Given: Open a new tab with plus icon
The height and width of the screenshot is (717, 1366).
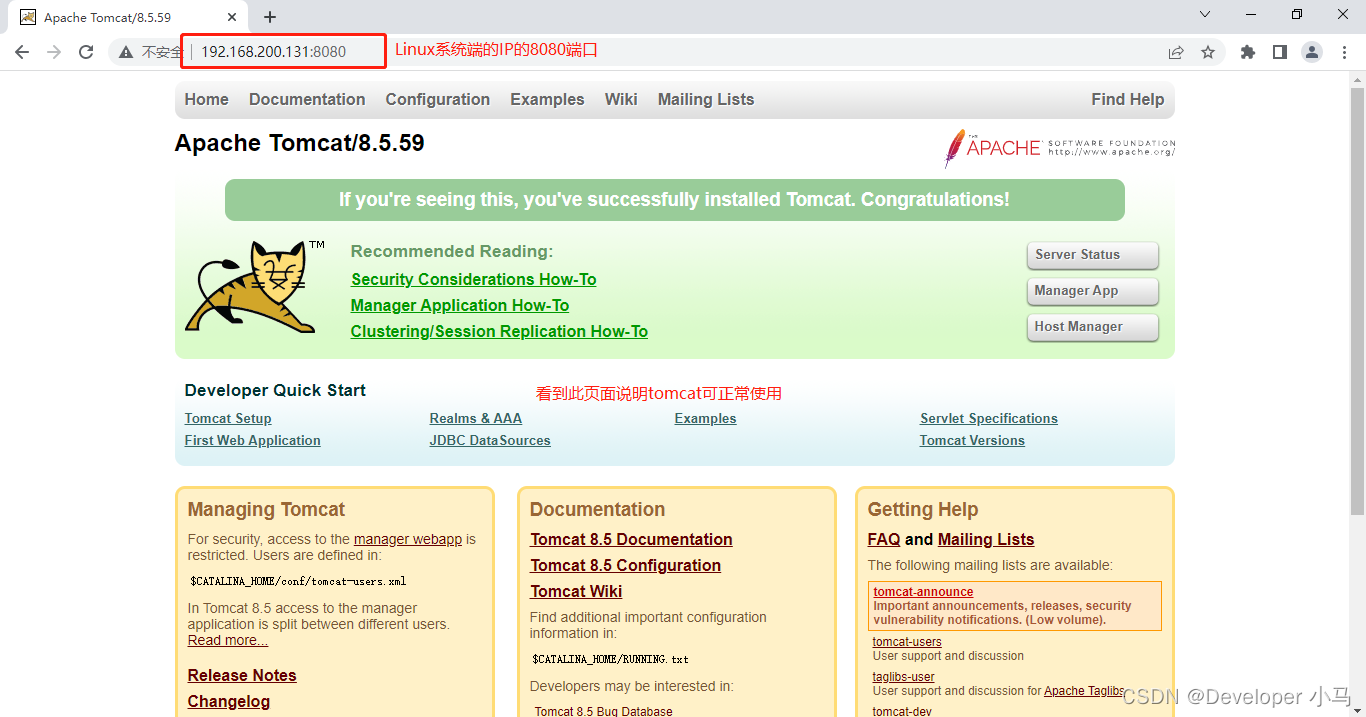Looking at the screenshot, I should (270, 17).
